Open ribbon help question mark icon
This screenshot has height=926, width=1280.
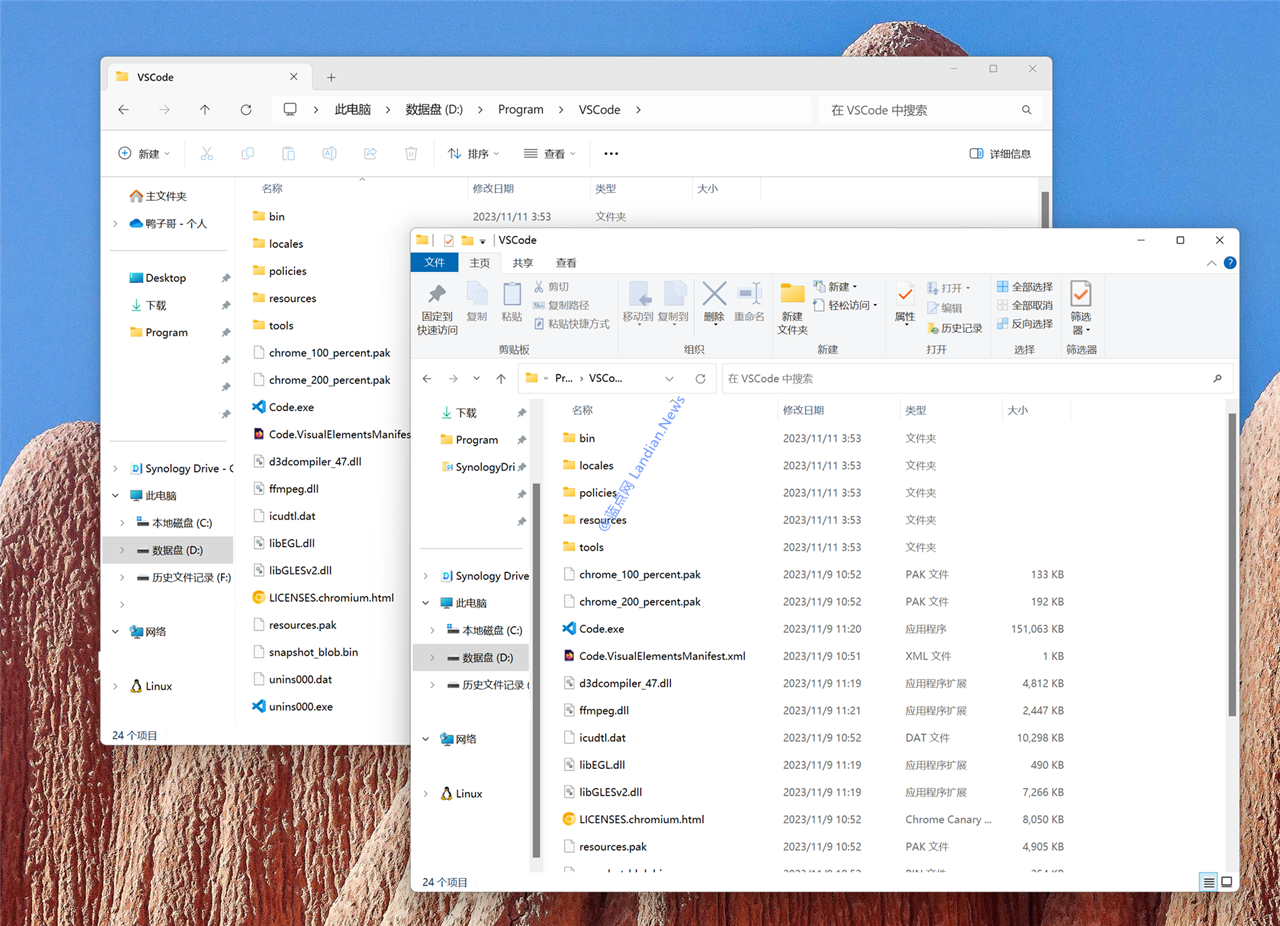[1230, 263]
